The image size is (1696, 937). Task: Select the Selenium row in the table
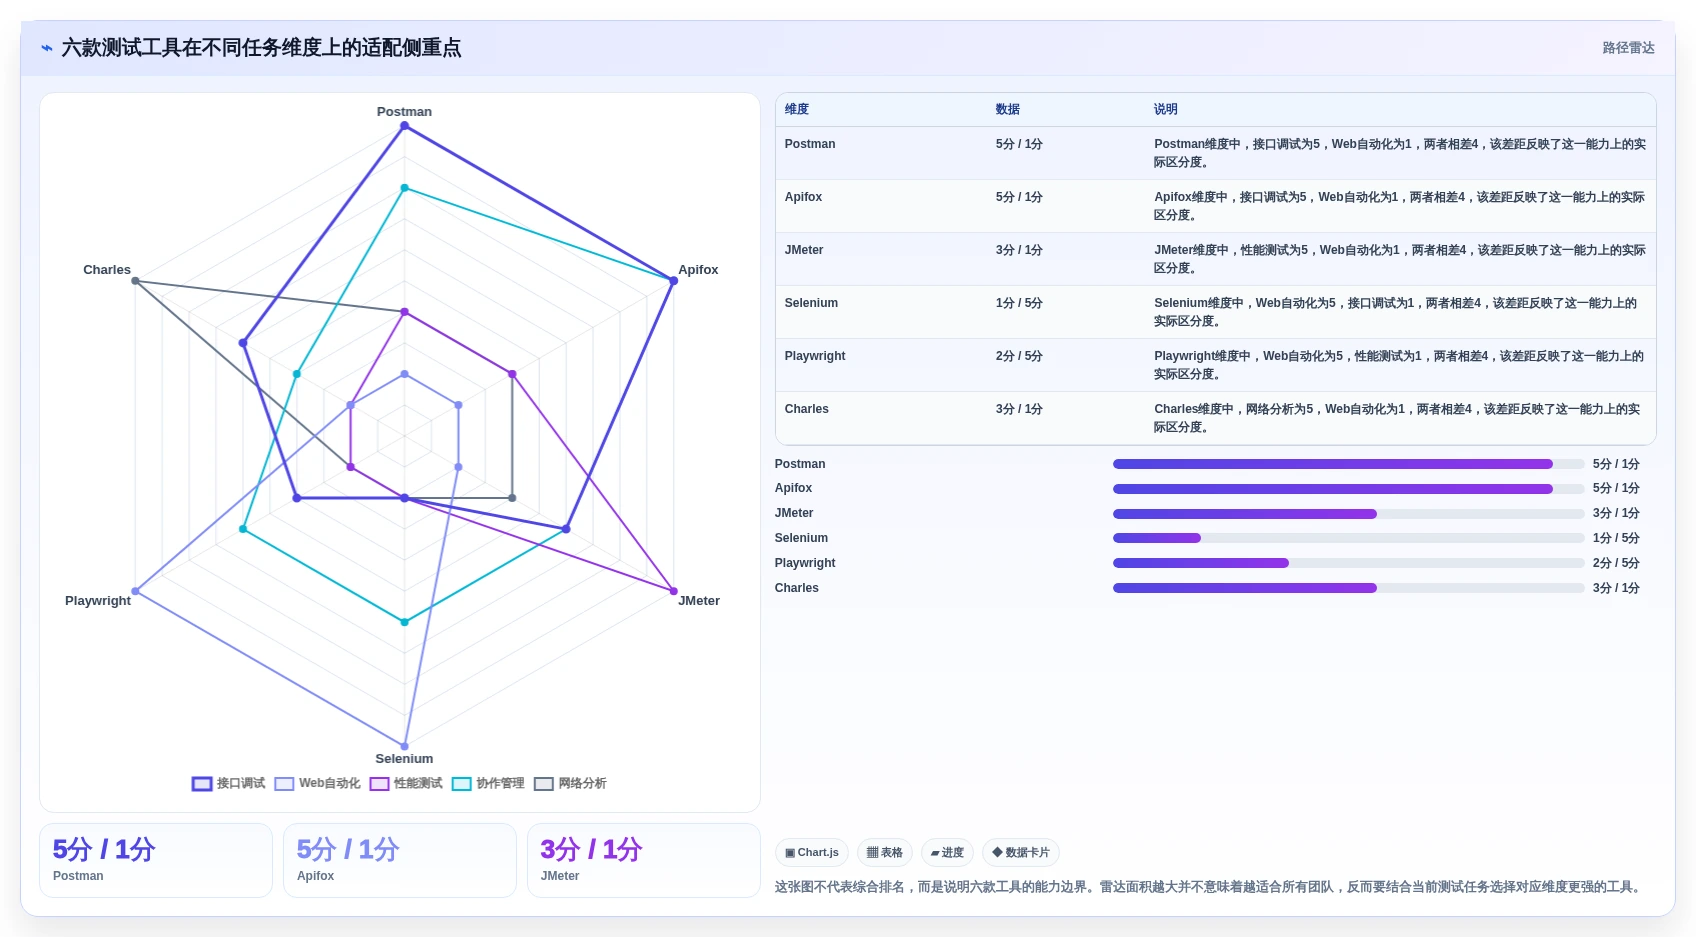[x=1216, y=312]
